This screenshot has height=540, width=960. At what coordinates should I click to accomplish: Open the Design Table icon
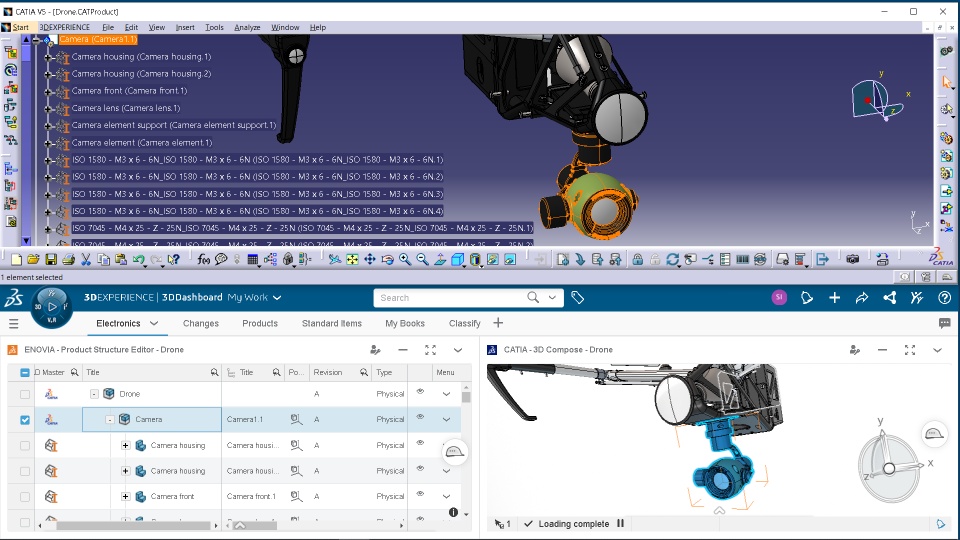point(252,260)
